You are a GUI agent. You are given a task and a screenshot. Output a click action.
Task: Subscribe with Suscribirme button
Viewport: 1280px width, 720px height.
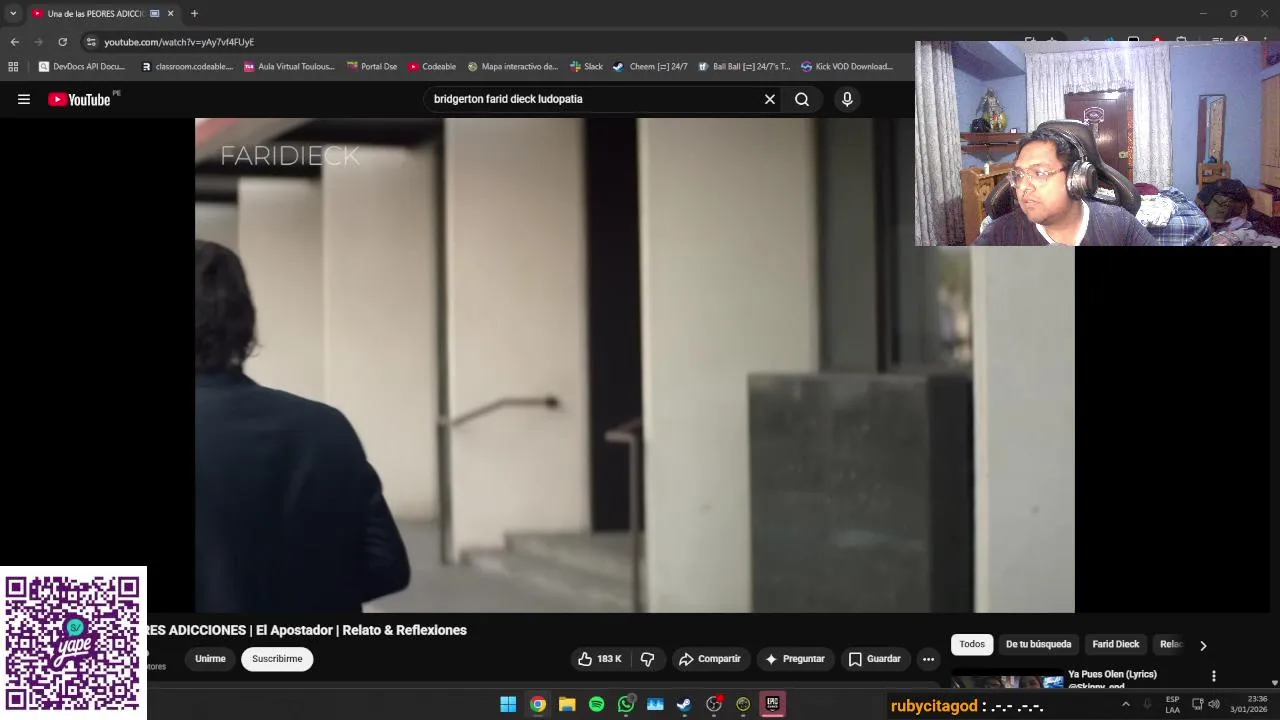[277, 659]
